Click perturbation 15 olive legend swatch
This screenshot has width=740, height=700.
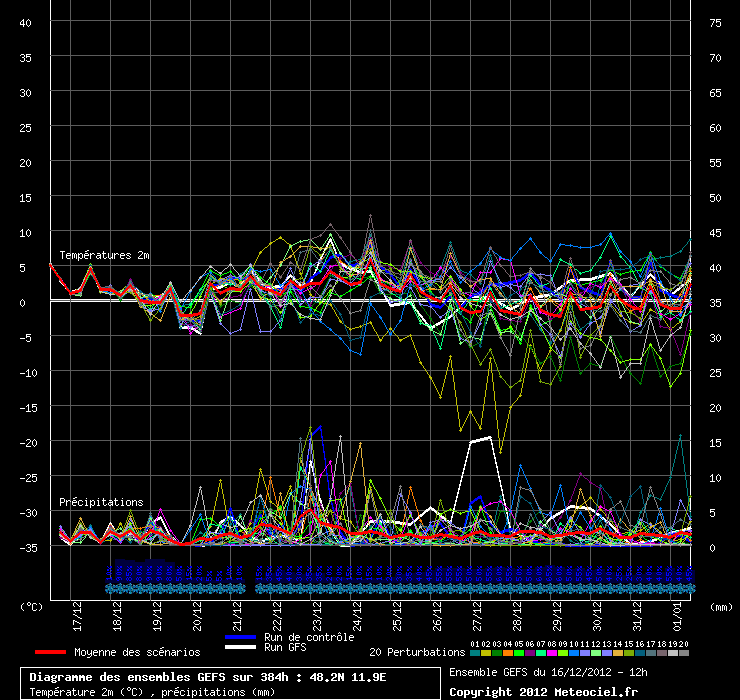coord(629,653)
